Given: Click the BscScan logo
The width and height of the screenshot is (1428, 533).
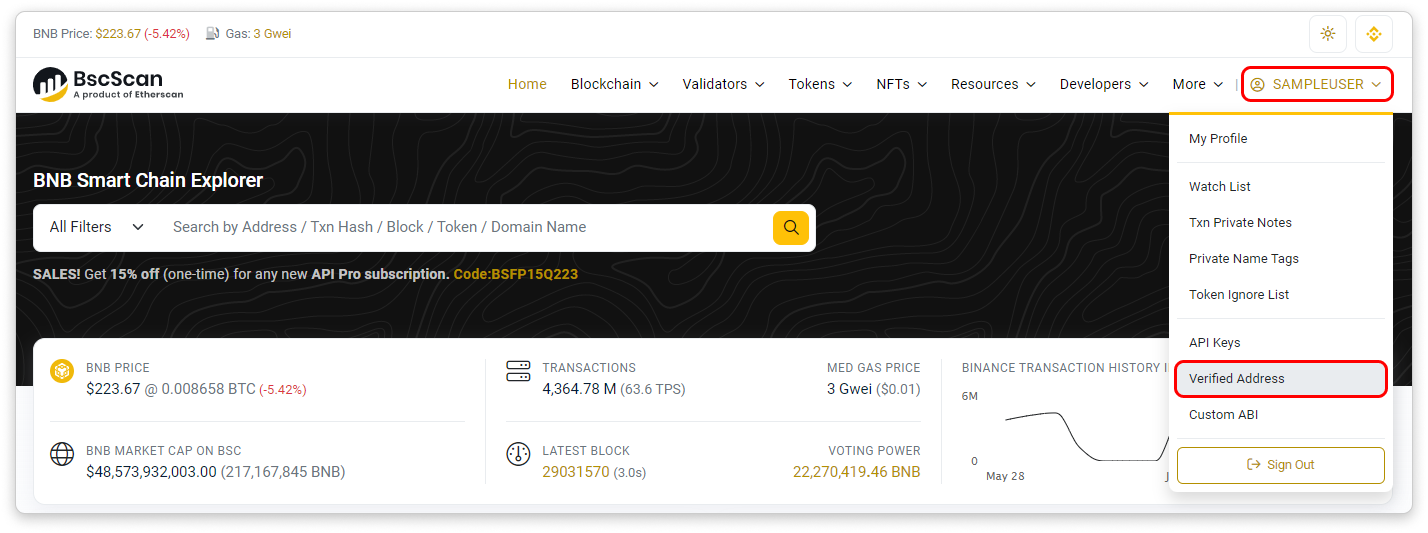Looking at the screenshot, I should point(108,85).
